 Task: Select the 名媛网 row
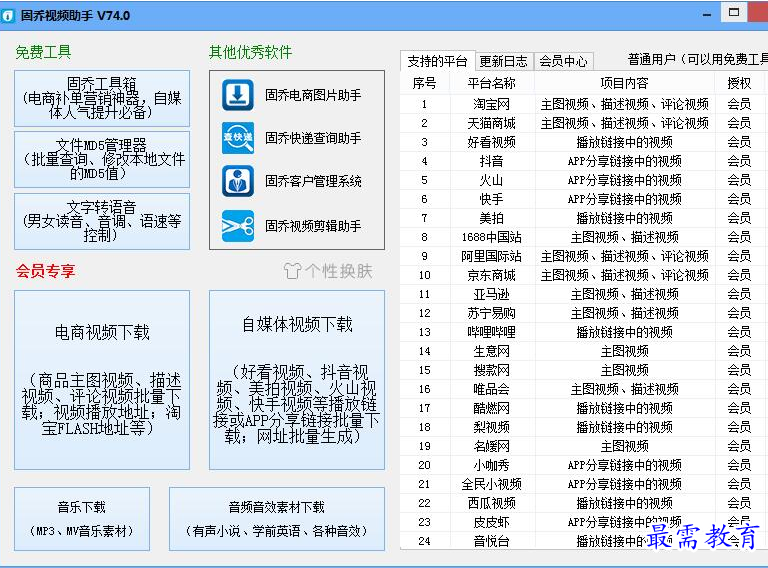[583, 446]
